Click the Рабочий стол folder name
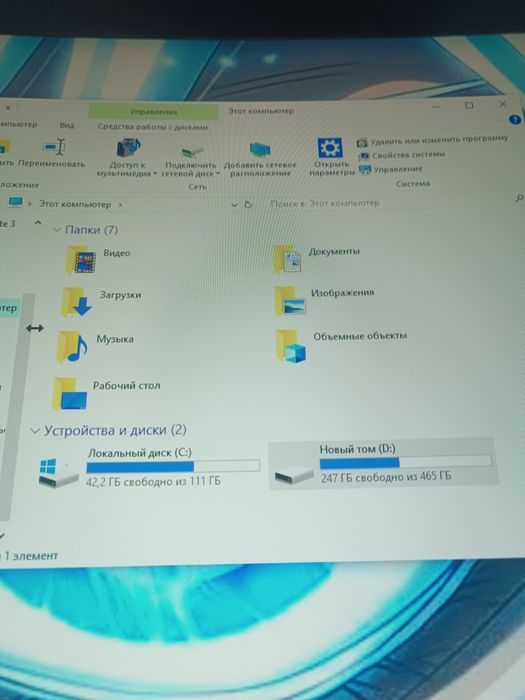 126,386
